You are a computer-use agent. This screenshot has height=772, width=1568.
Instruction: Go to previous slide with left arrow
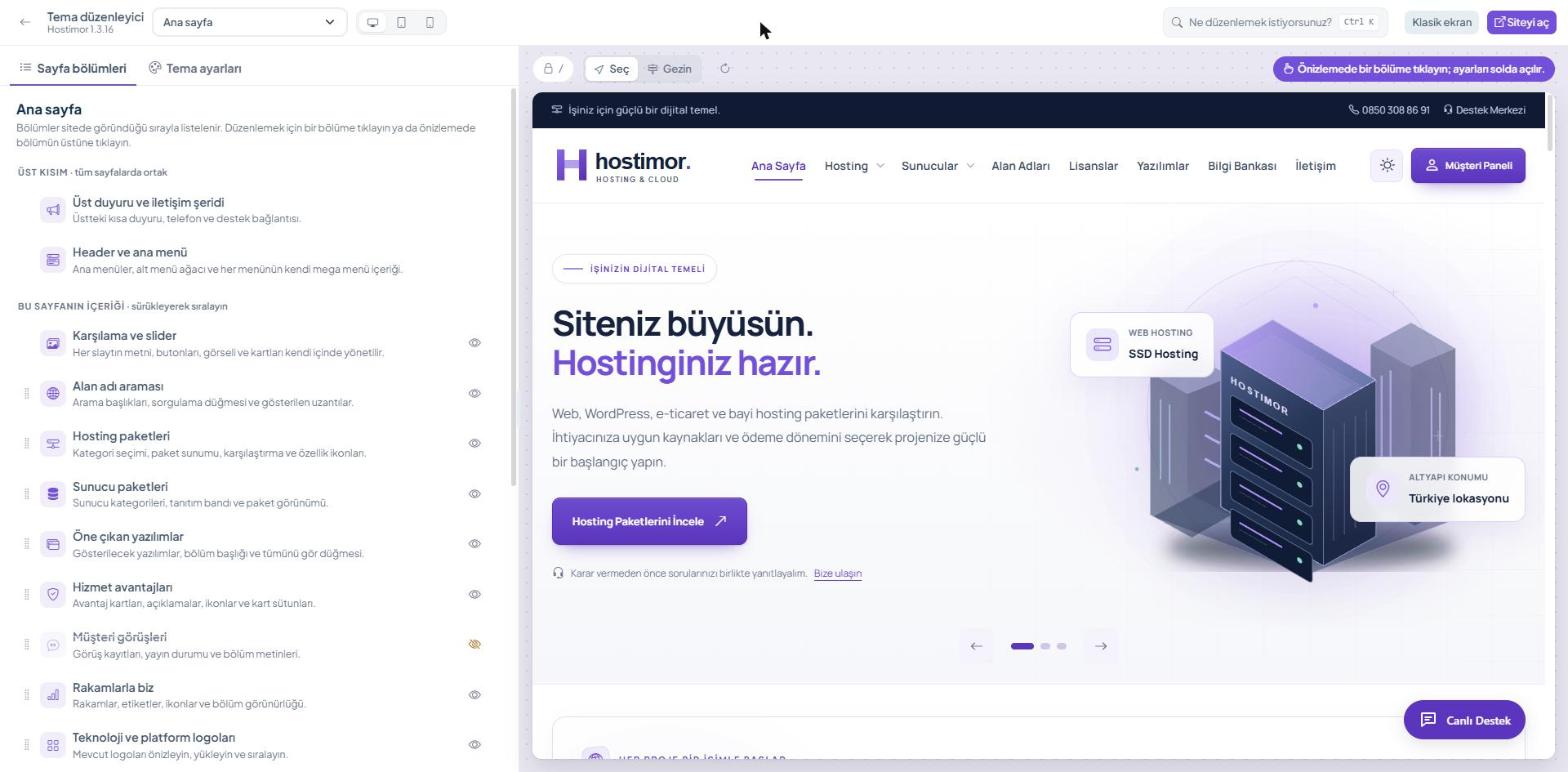tap(976, 646)
